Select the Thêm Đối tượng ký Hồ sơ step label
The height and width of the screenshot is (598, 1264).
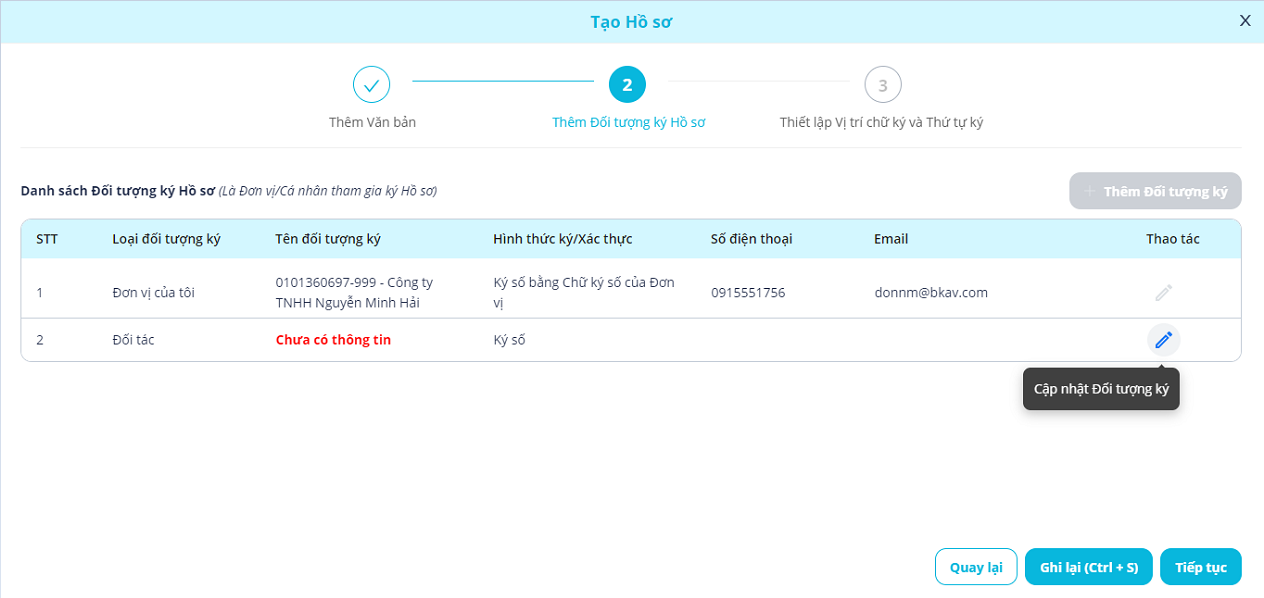point(629,123)
